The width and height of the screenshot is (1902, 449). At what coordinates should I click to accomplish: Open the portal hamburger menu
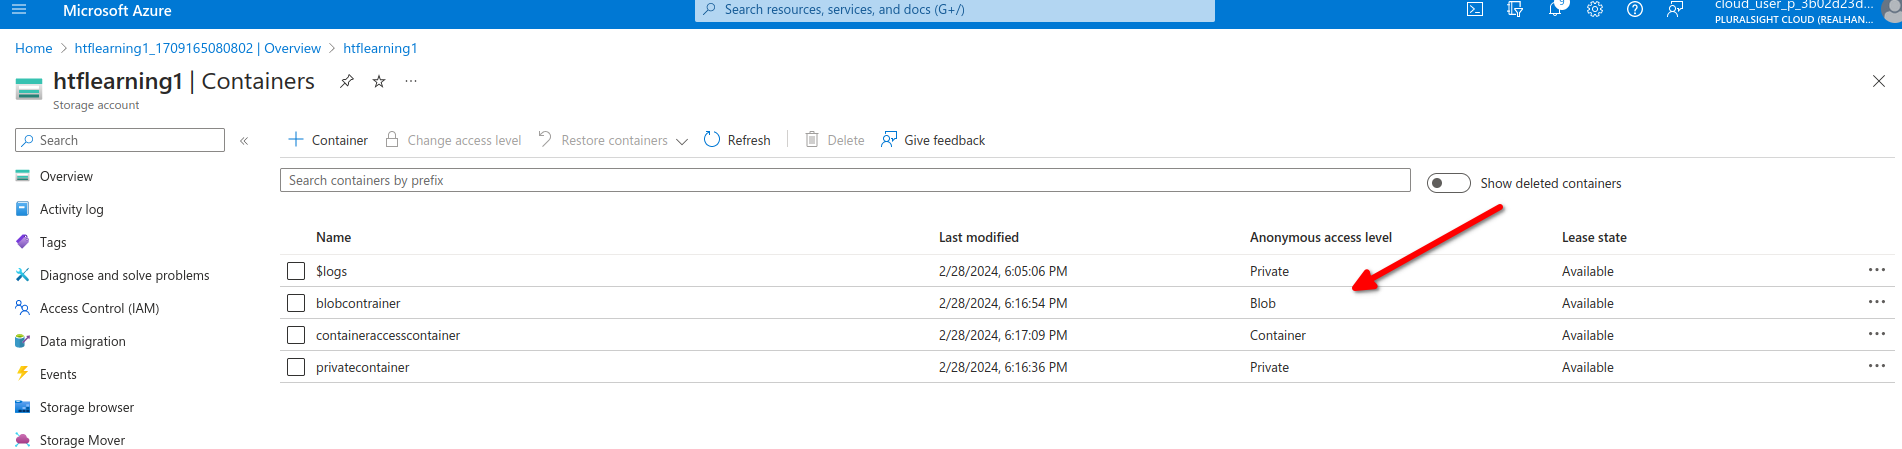click(19, 10)
